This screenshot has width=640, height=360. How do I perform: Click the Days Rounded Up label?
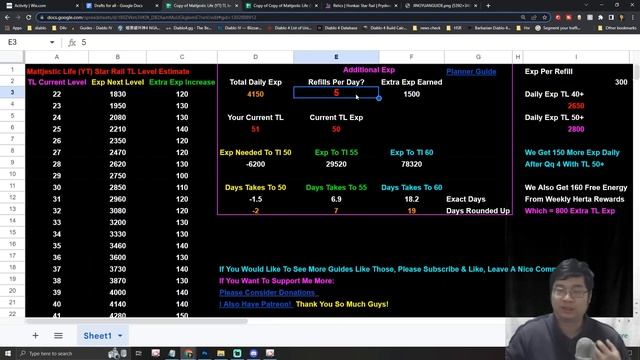[478, 211]
